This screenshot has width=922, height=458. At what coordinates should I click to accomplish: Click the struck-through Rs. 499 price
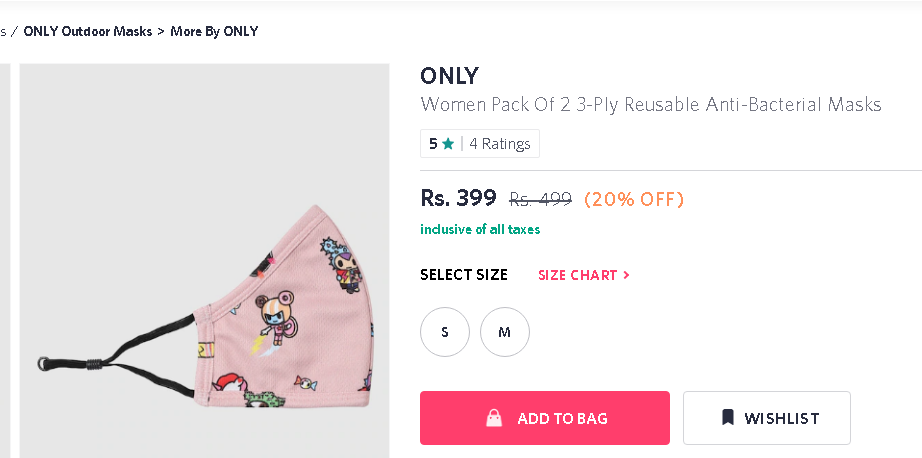point(540,199)
